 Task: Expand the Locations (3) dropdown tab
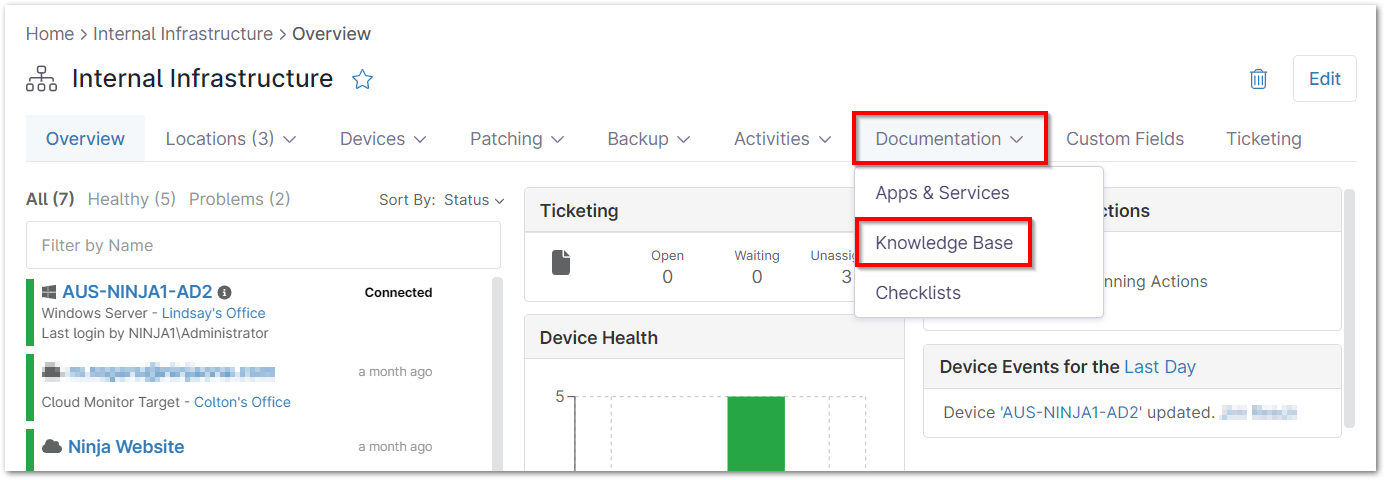231,139
